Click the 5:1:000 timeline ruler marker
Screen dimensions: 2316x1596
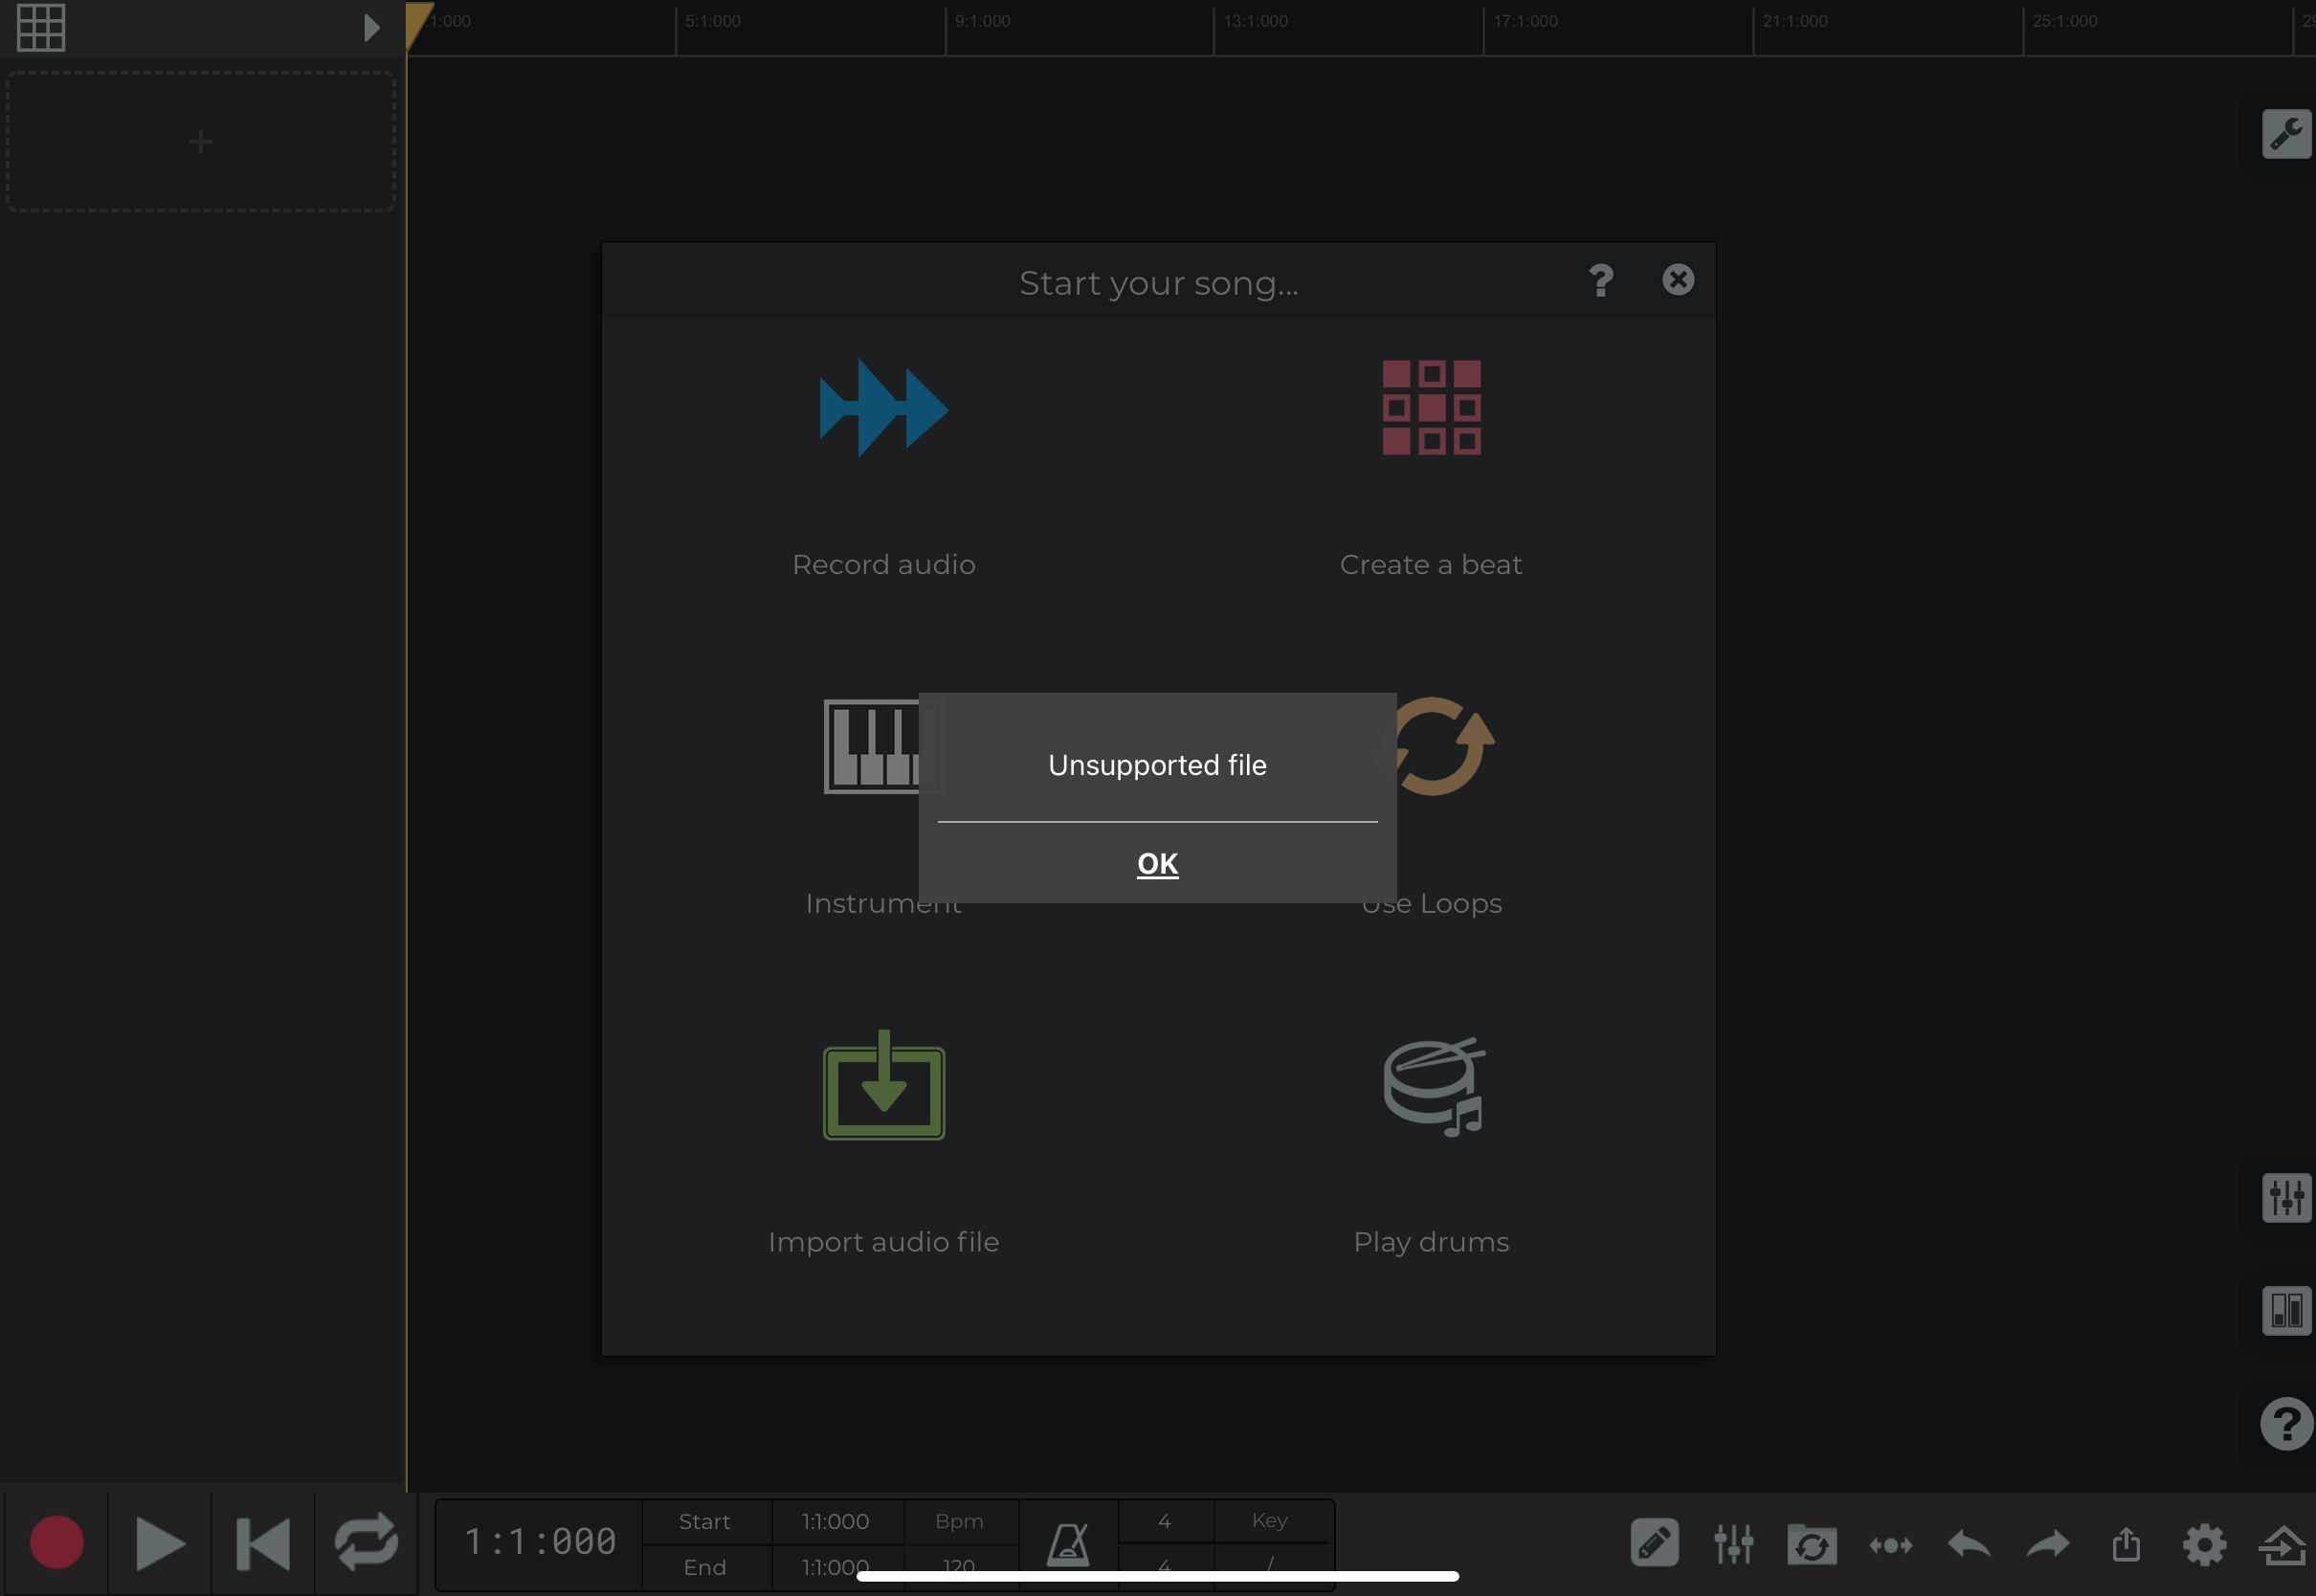click(x=712, y=22)
